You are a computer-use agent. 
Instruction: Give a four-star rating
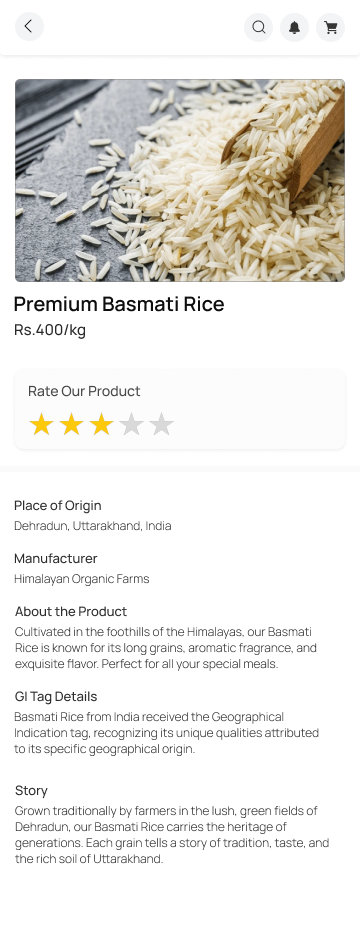(x=131, y=424)
